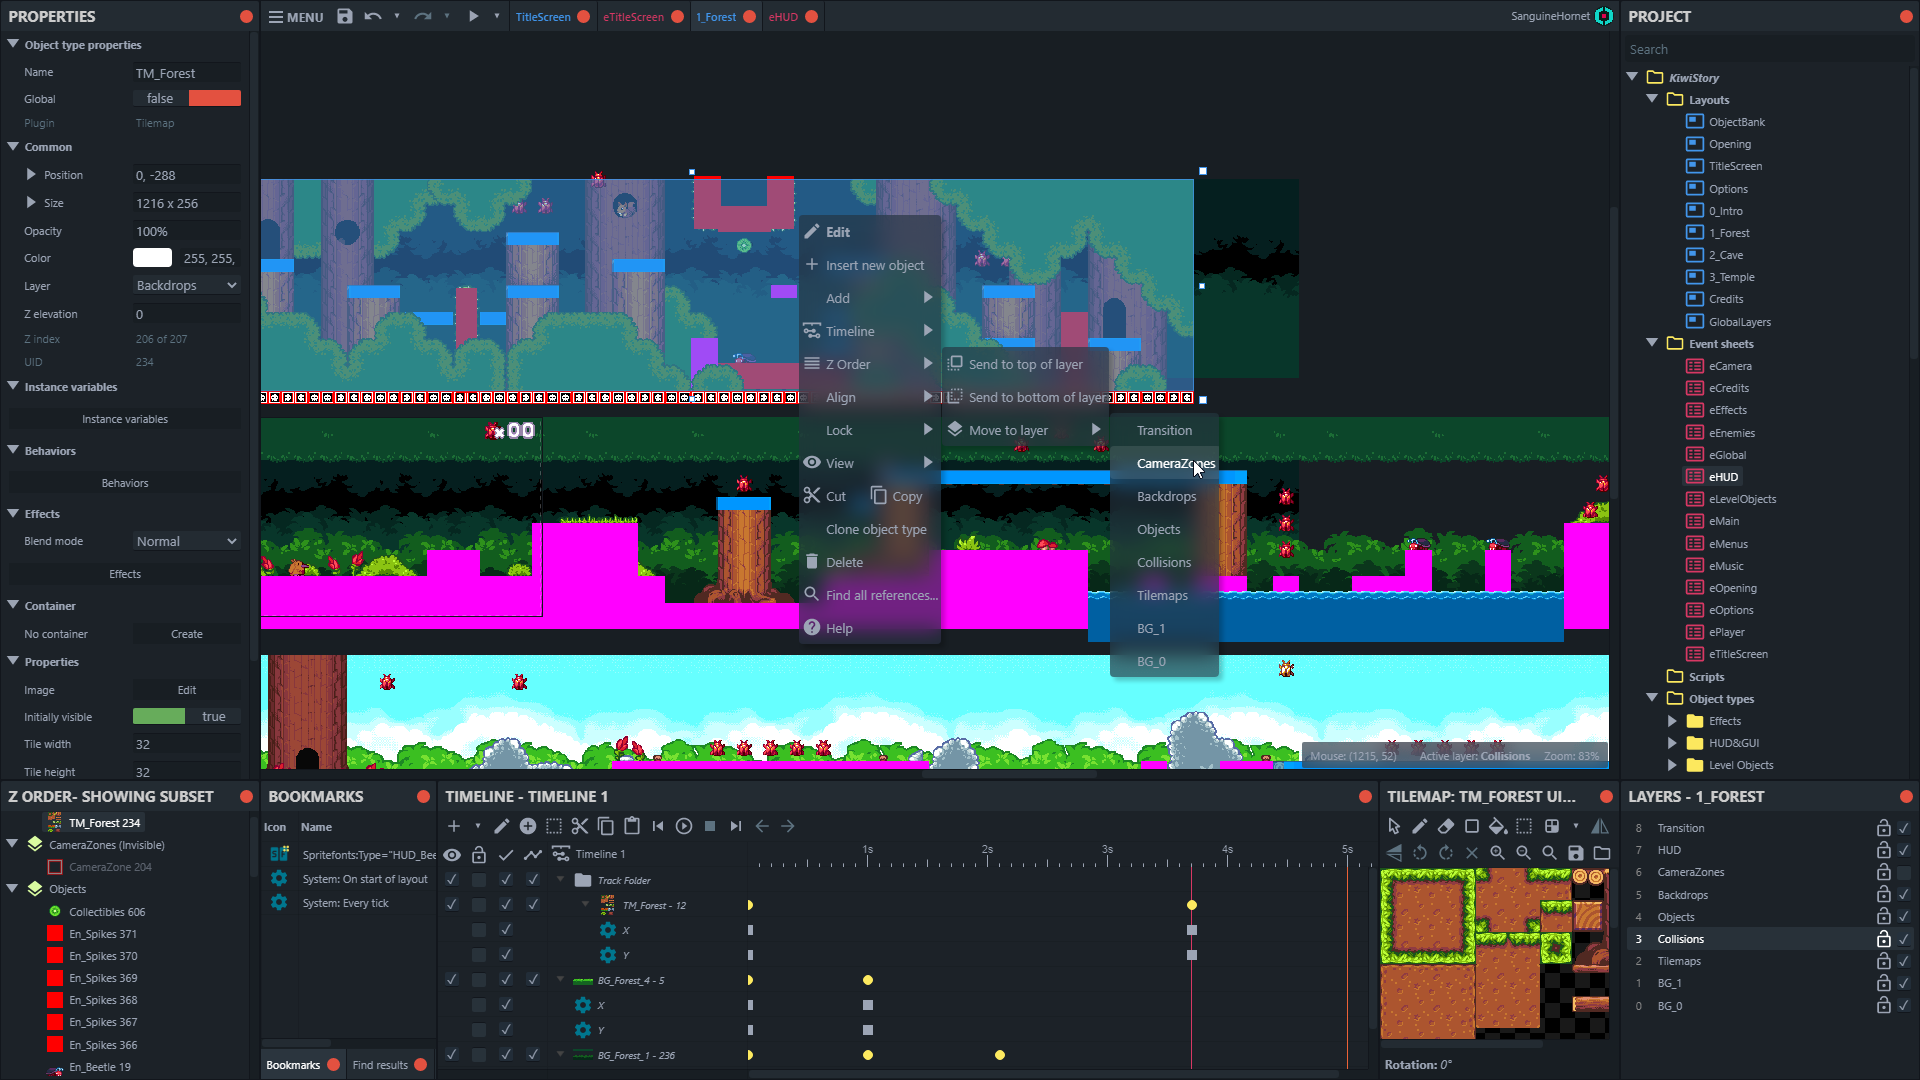Choose CameraZones in Move to layer submenu
The height and width of the screenshot is (1080, 1920).
pos(1174,463)
